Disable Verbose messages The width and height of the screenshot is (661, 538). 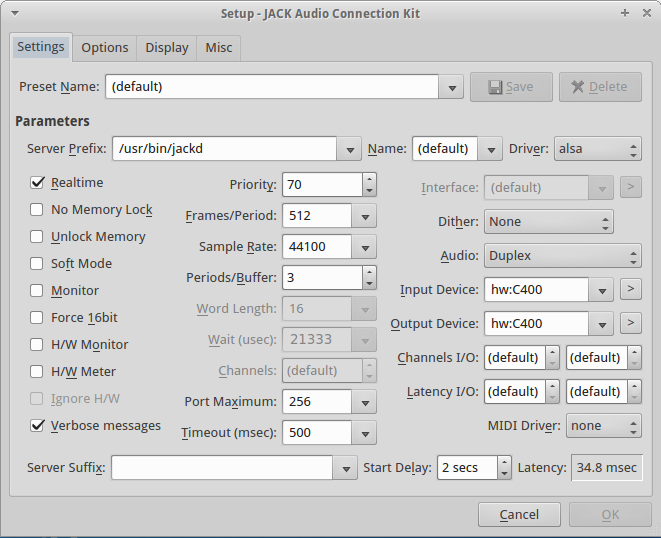click(37, 425)
